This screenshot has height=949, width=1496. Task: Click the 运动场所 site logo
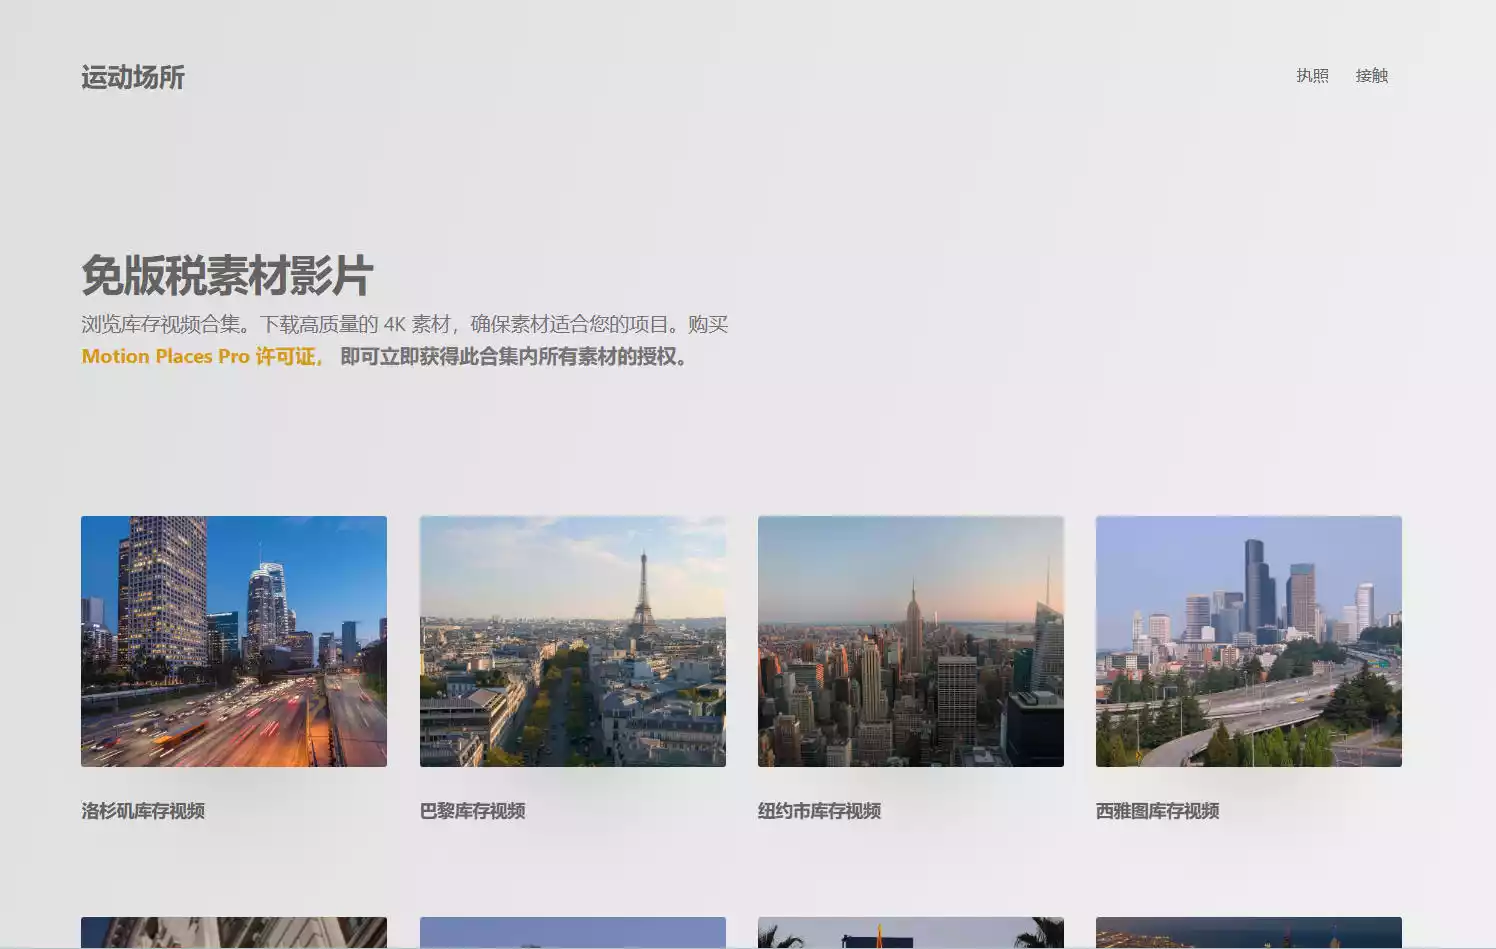[x=133, y=77]
